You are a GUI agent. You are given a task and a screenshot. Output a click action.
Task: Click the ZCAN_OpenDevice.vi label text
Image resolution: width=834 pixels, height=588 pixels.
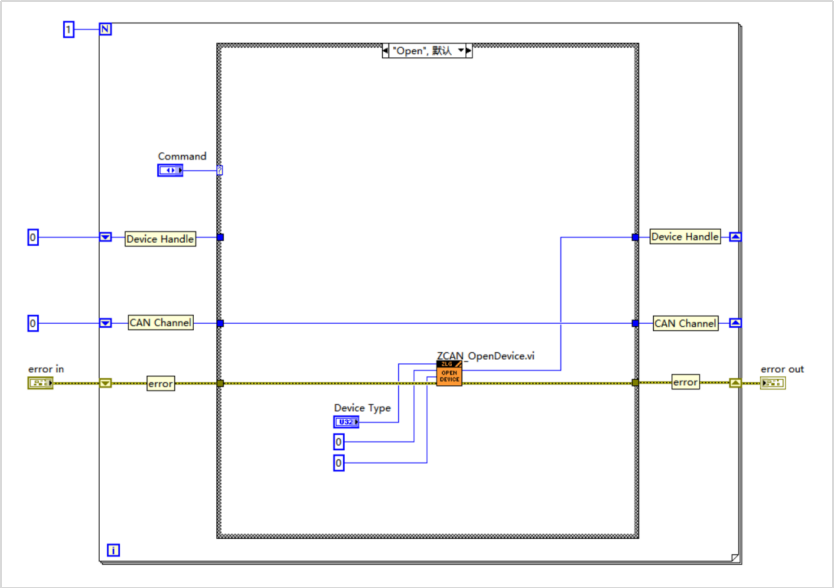486,355
